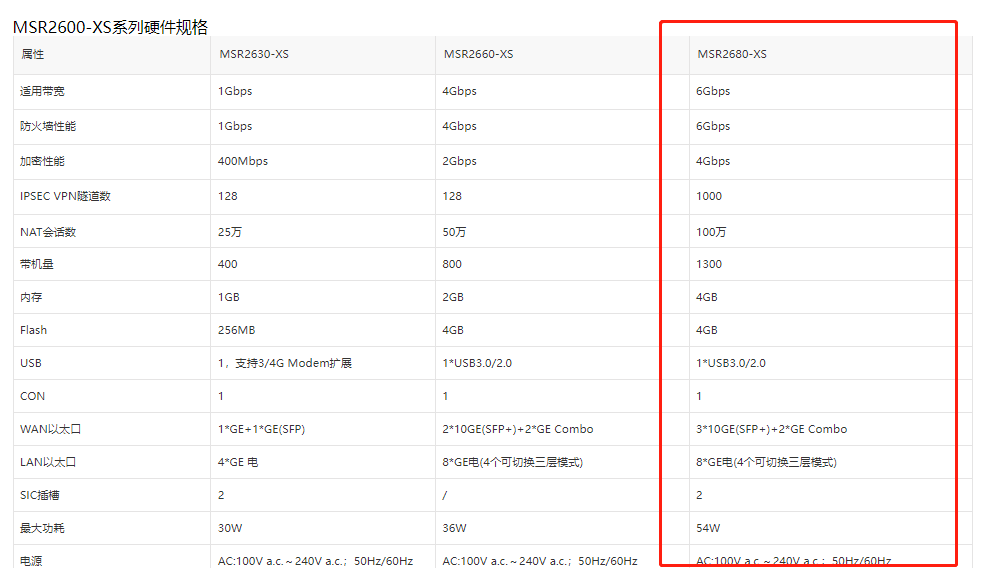Screen dimensions: 986x568
Task: Select the 属性 column header
Action: point(33,54)
